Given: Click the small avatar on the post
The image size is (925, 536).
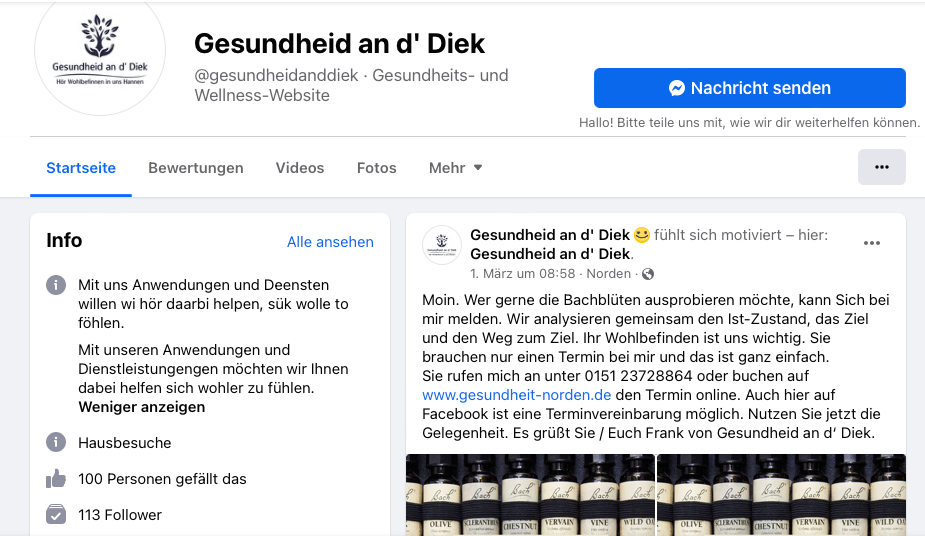Looking at the screenshot, I should coord(442,245).
